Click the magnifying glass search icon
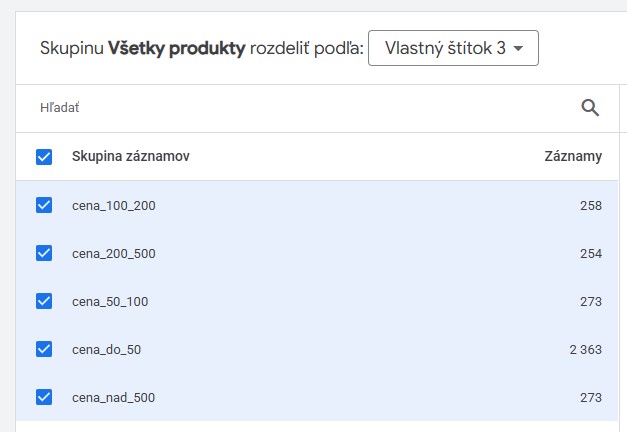The height and width of the screenshot is (432, 627). (x=590, y=108)
